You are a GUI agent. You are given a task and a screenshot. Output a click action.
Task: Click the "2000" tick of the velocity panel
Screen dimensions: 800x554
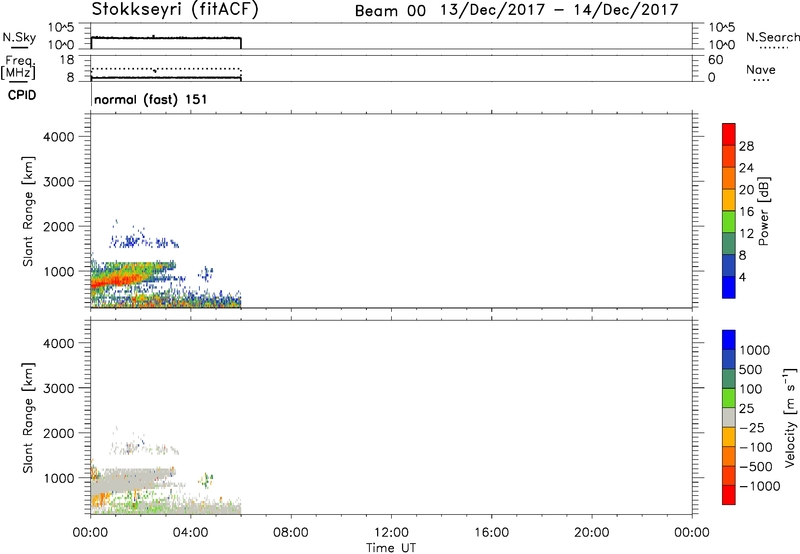tap(59, 433)
